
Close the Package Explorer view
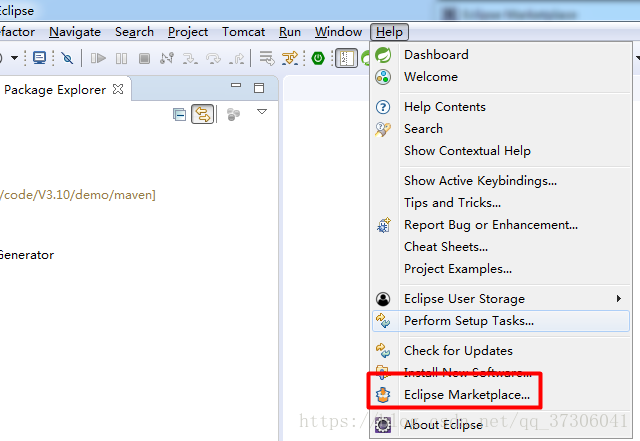[118, 89]
